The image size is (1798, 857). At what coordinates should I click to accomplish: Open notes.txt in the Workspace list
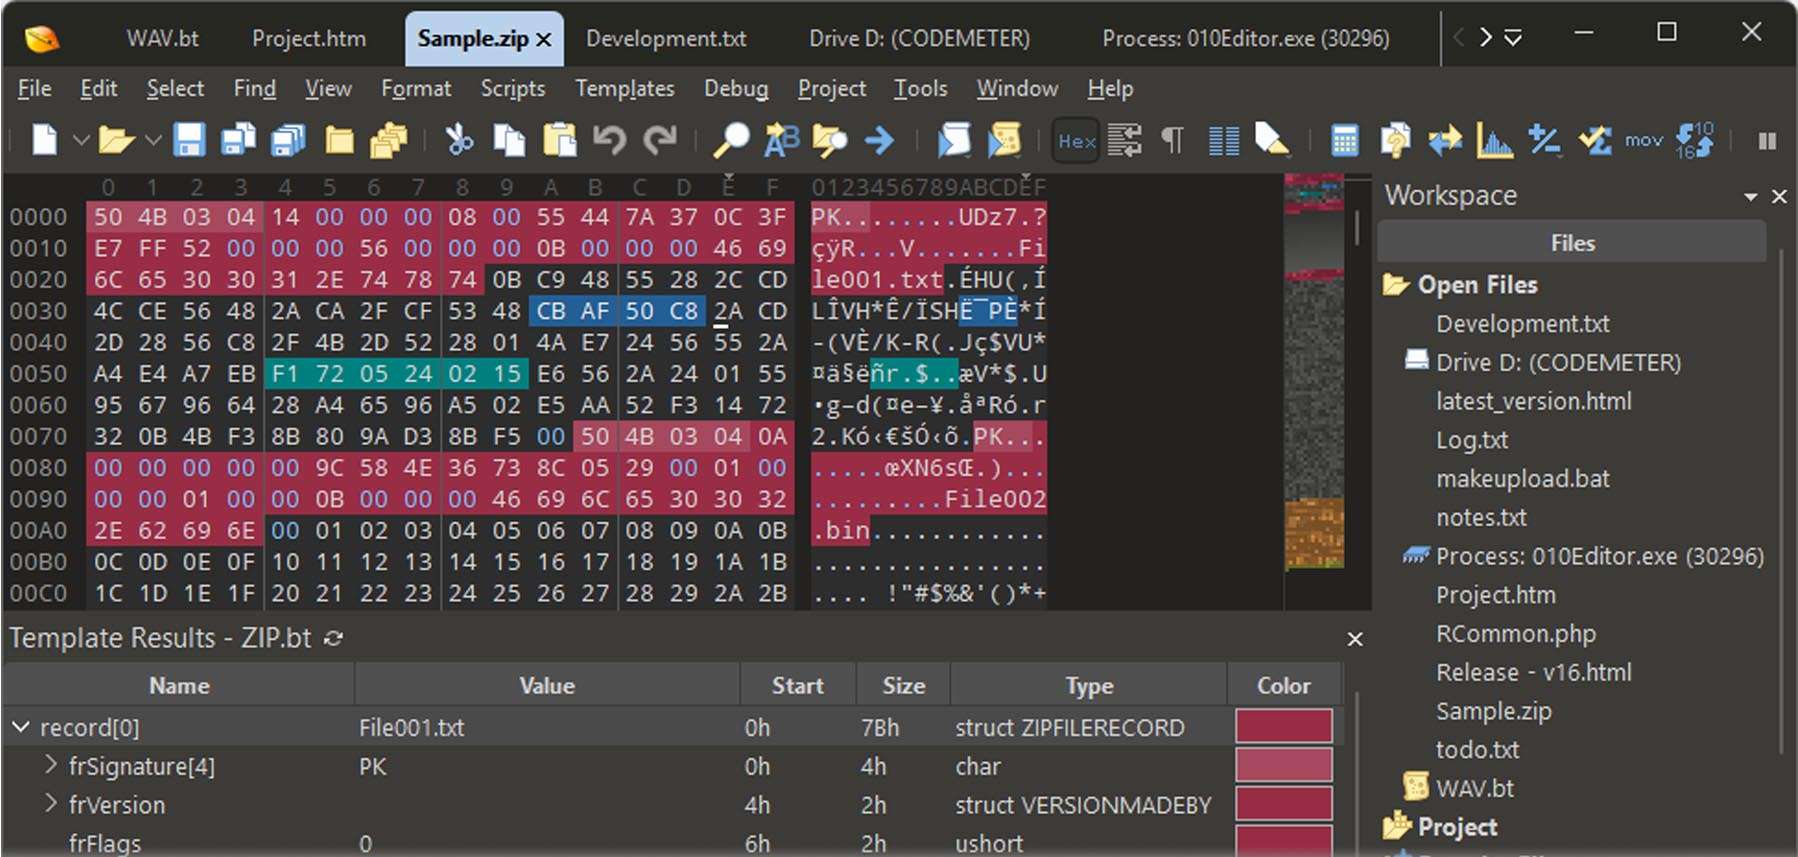[x=1481, y=517]
